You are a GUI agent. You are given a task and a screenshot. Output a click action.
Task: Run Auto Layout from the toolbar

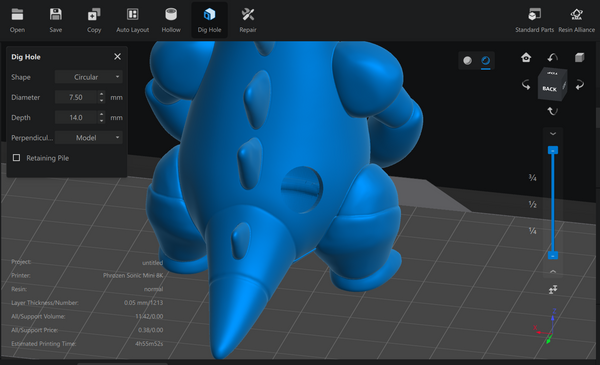132,20
